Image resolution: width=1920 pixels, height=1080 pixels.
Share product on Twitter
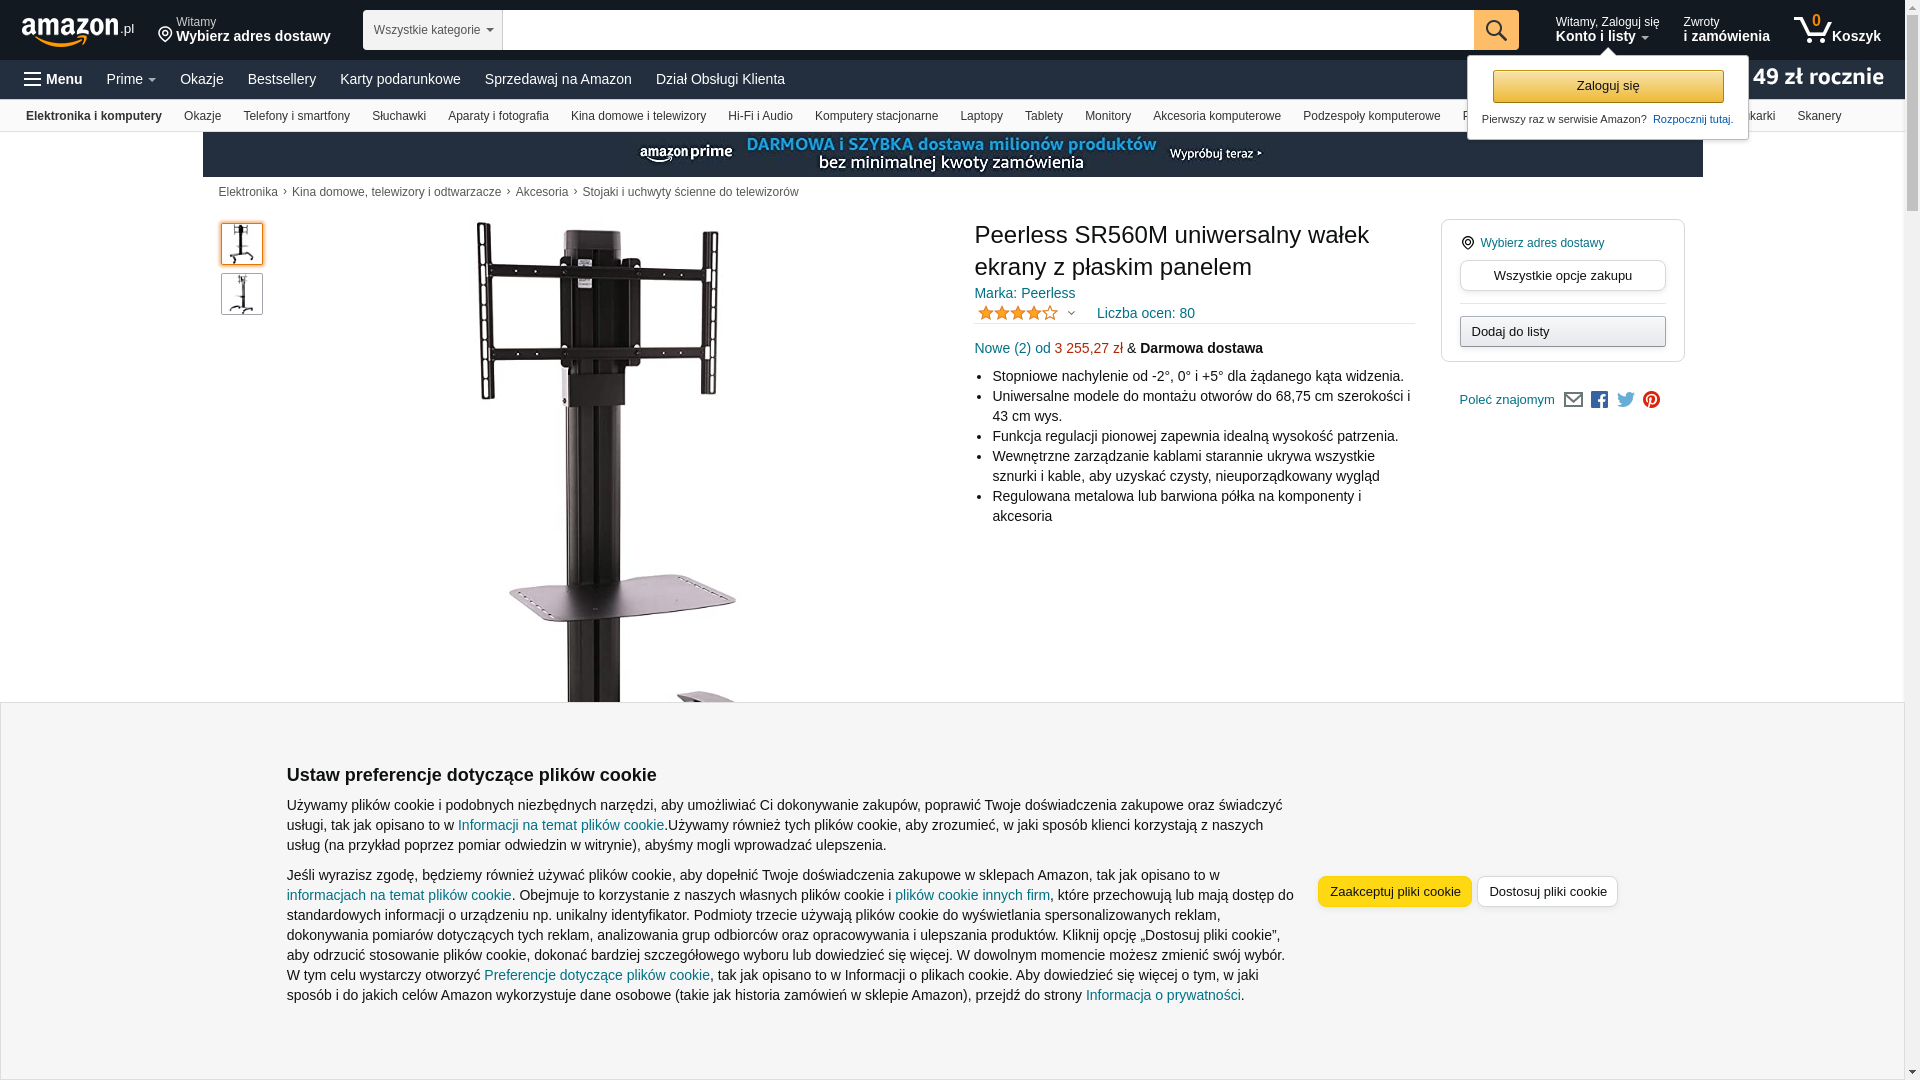pos(1626,400)
